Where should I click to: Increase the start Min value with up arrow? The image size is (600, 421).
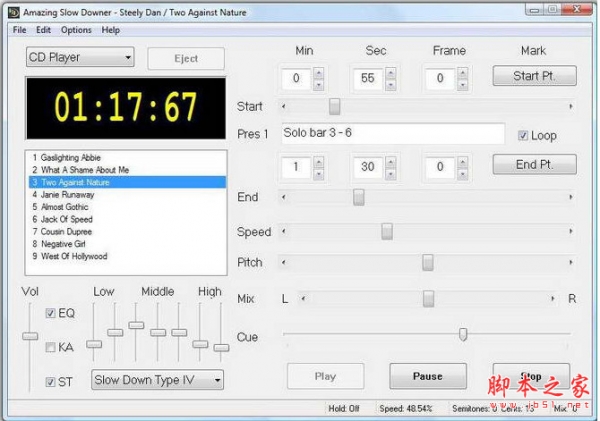point(318,72)
